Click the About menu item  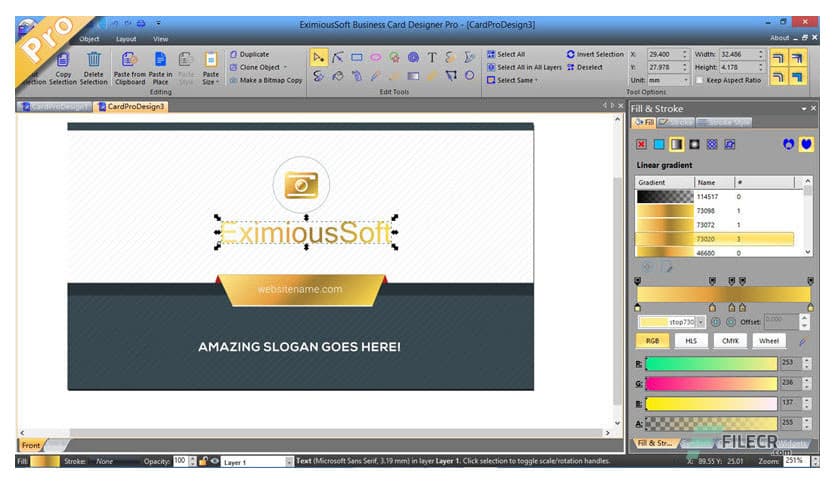(x=779, y=38)
